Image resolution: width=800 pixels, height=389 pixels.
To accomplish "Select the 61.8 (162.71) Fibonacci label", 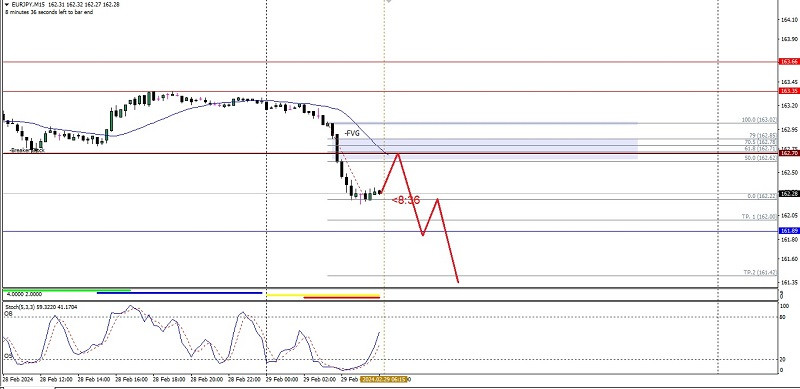I will click(x=761, y=148).
